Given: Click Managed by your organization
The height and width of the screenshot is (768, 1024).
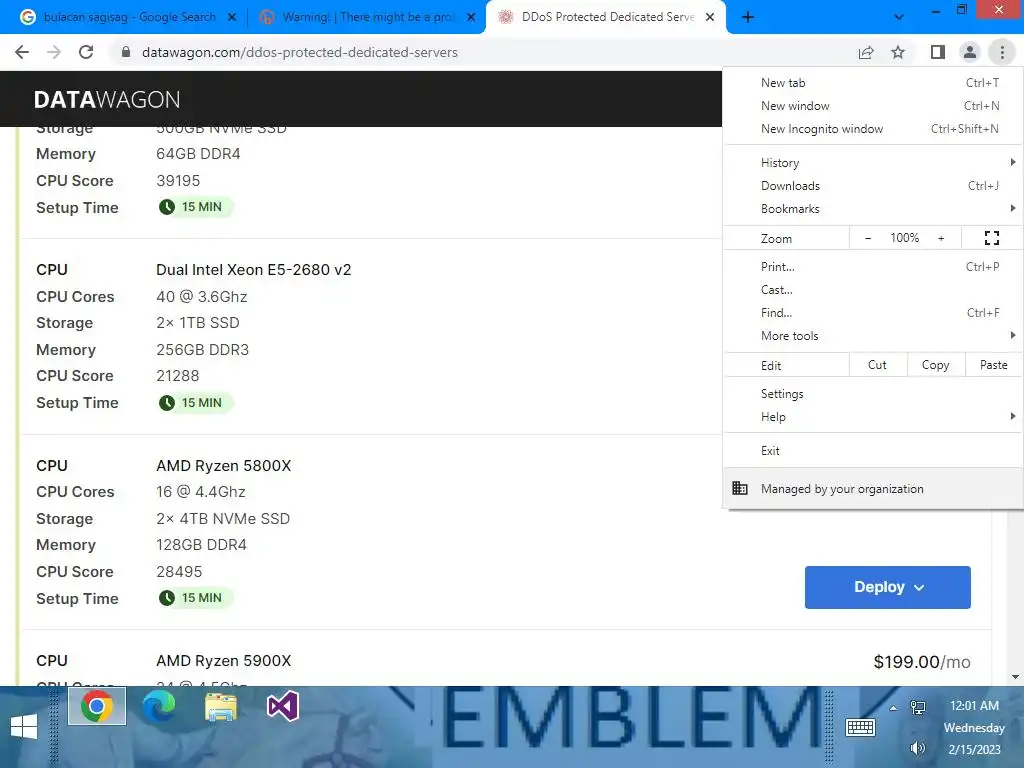Looking at the screenshot, I should click(872, 488).
